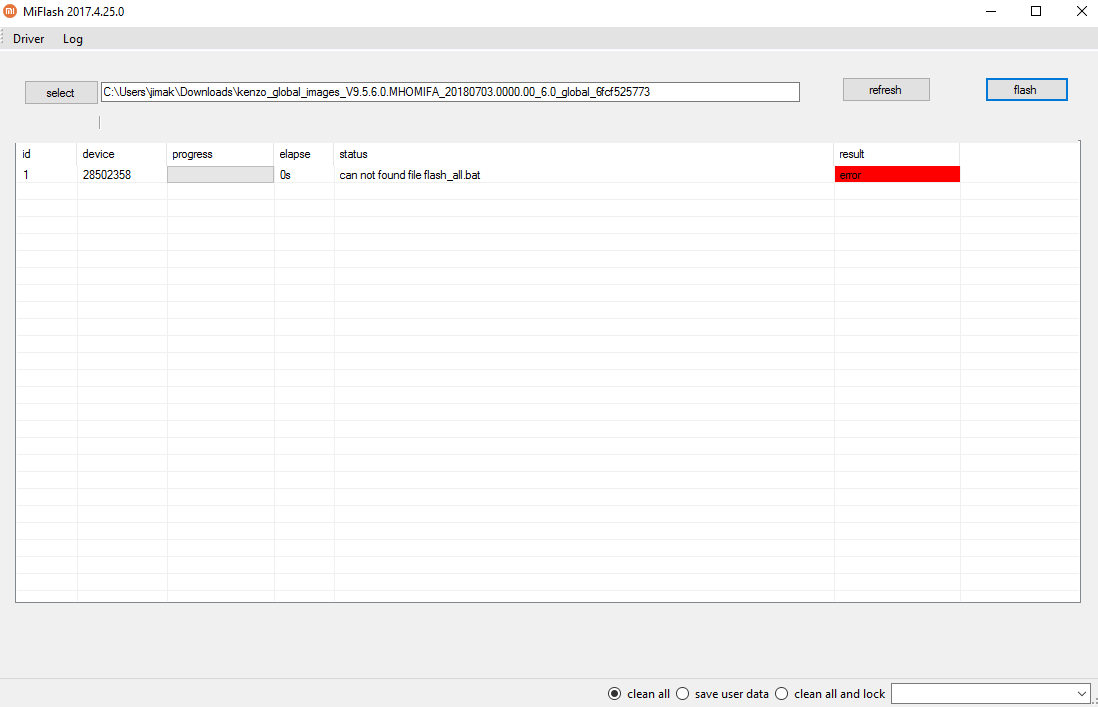This screenshot has width=1098, height=707.
Task: Minimize the MiFlash window
Action: (991, 11)
